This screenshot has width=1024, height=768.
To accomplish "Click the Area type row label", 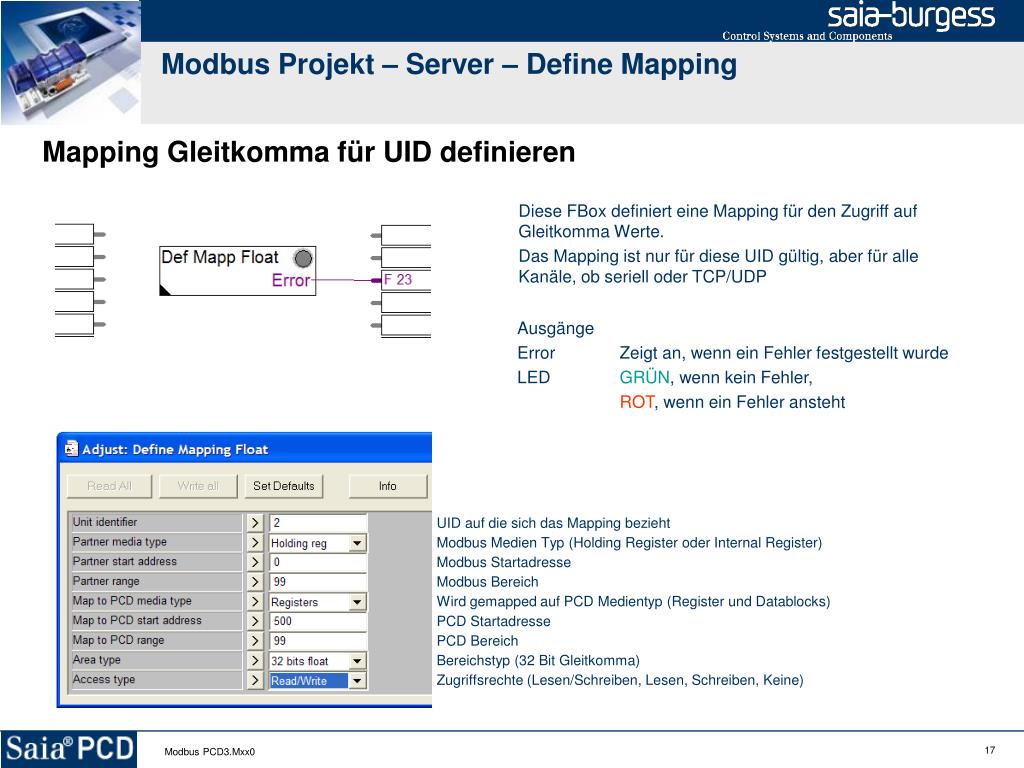I will point(155,660).
